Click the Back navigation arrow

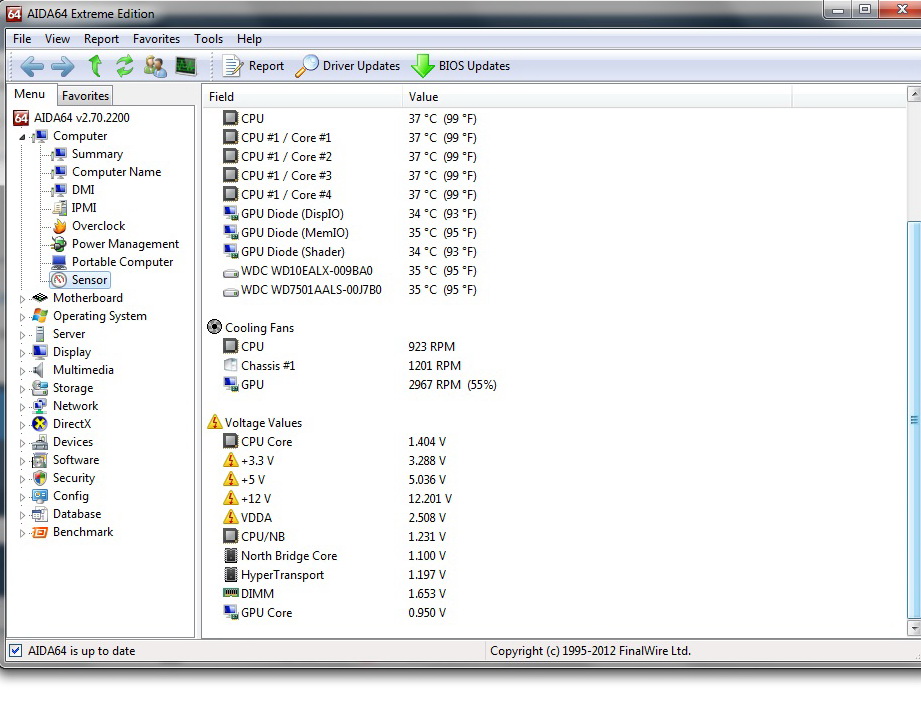(x=32, y=66)
